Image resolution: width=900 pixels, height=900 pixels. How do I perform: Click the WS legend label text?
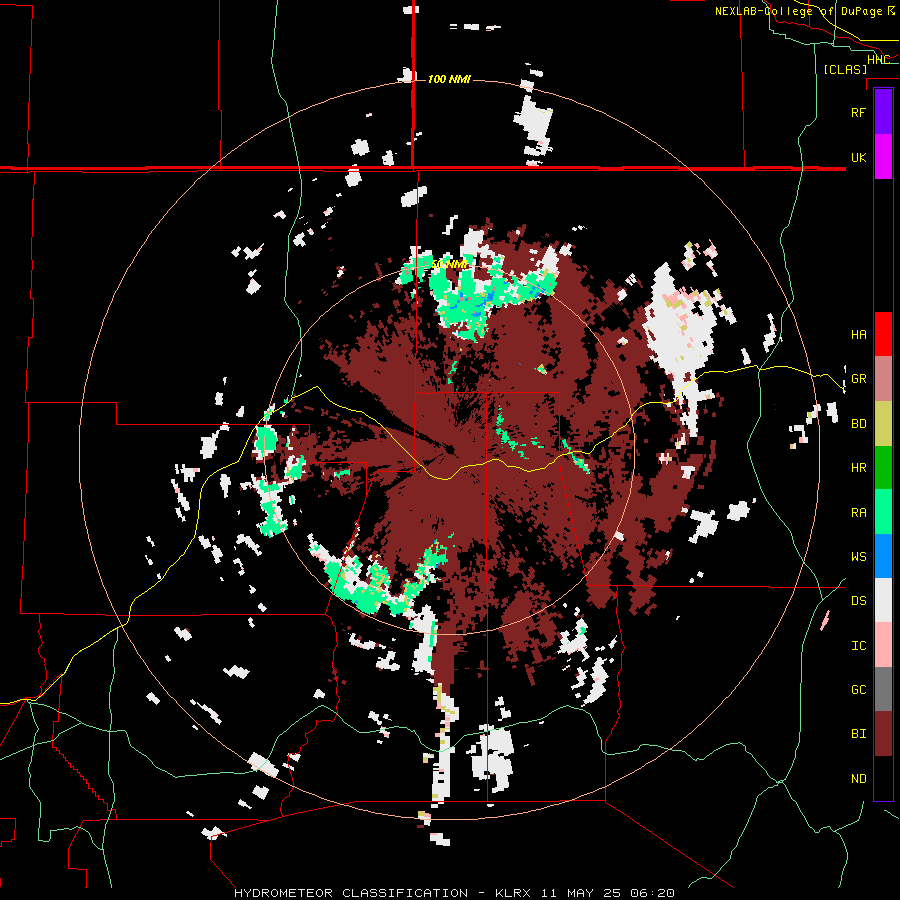pos(858,557)
